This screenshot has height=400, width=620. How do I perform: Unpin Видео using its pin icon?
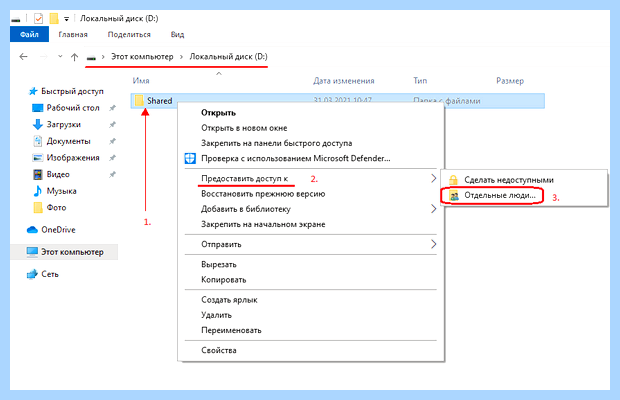[x=112, y=174]
